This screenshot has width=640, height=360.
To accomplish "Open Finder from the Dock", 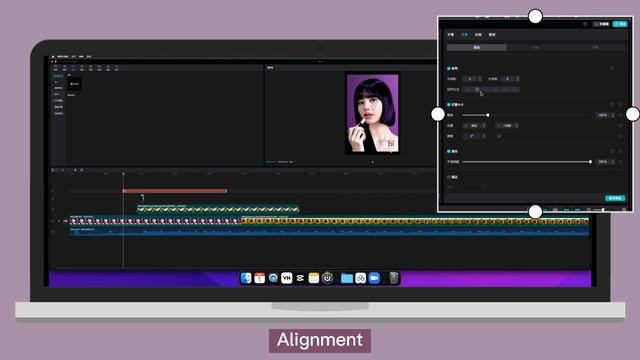I will click(246, 278).
